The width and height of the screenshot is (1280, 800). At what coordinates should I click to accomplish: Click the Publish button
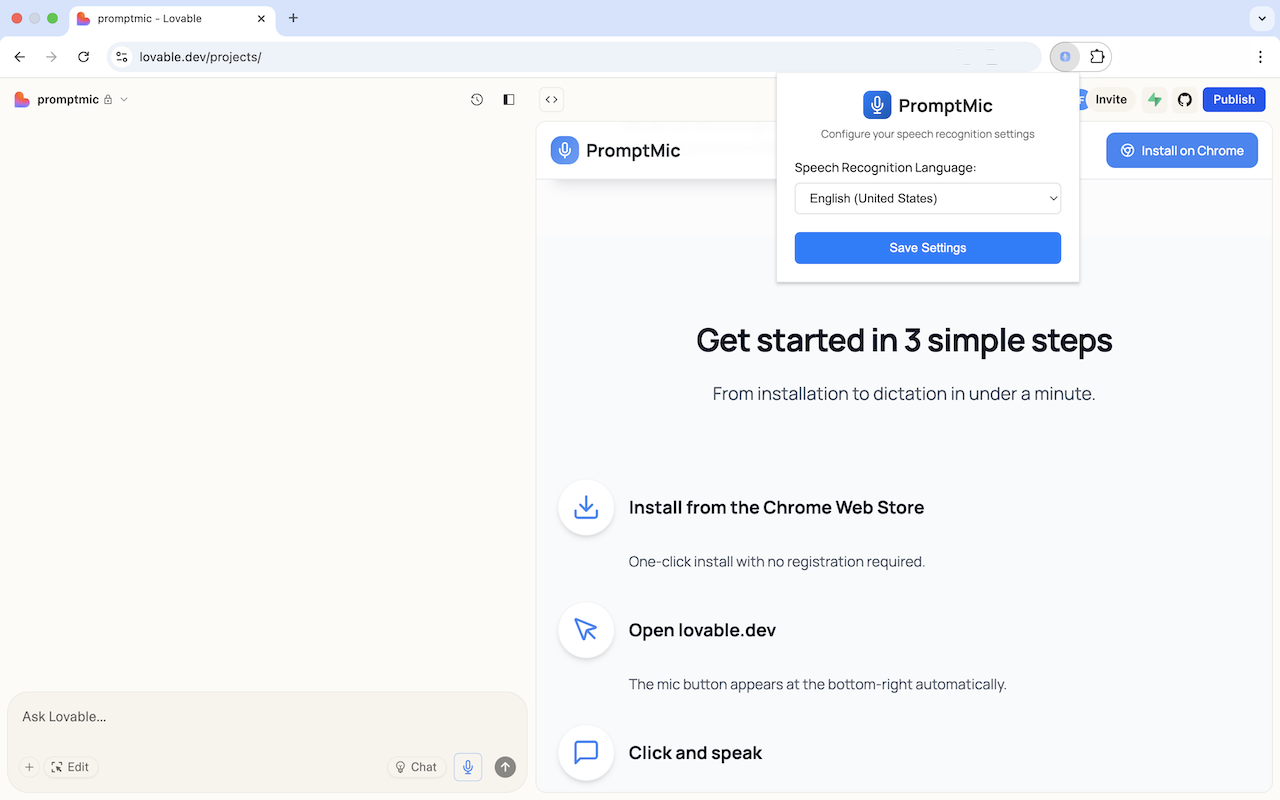tap(1234, 99)
